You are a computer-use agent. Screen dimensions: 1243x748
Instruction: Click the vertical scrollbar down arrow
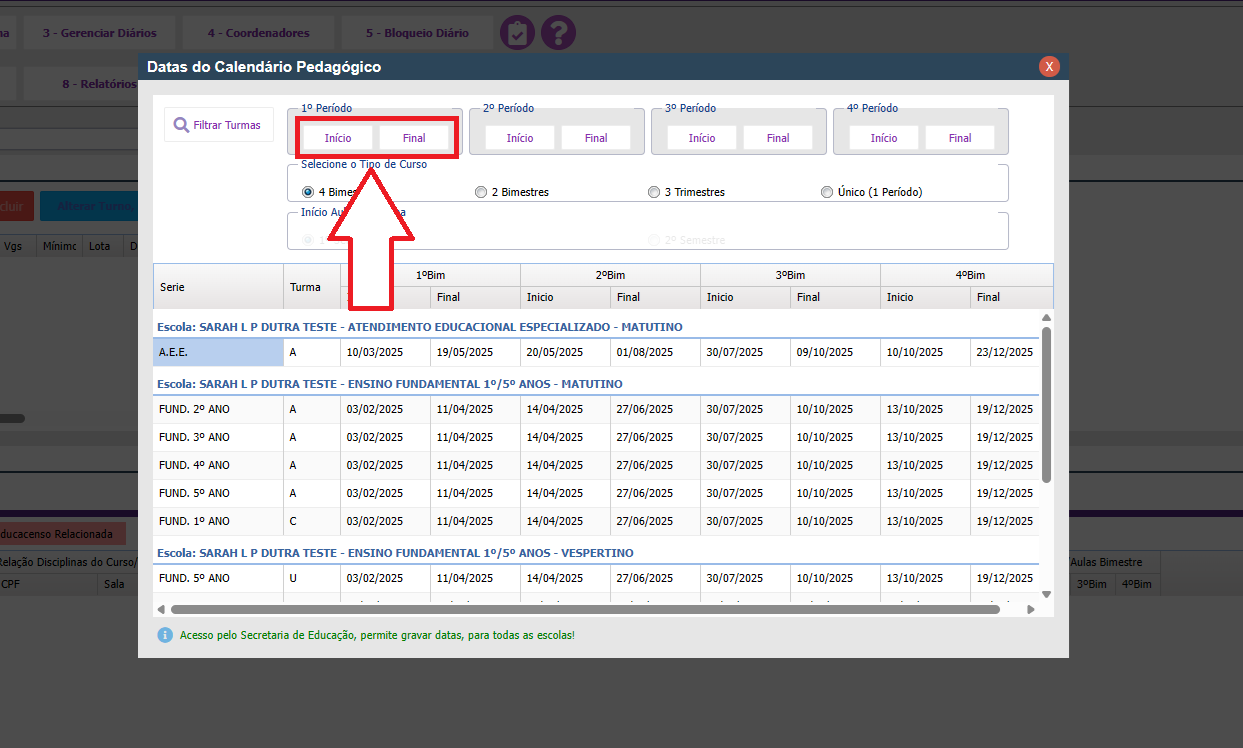click(1046, 594)
